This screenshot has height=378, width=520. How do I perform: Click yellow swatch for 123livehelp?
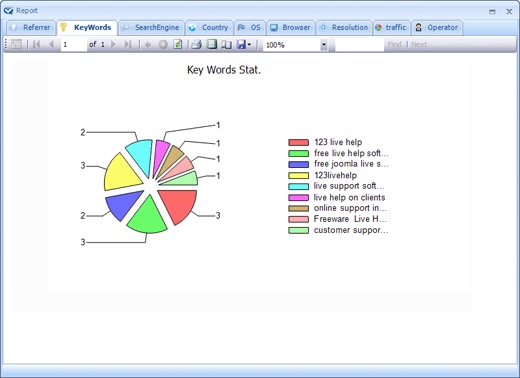point(298,176)
